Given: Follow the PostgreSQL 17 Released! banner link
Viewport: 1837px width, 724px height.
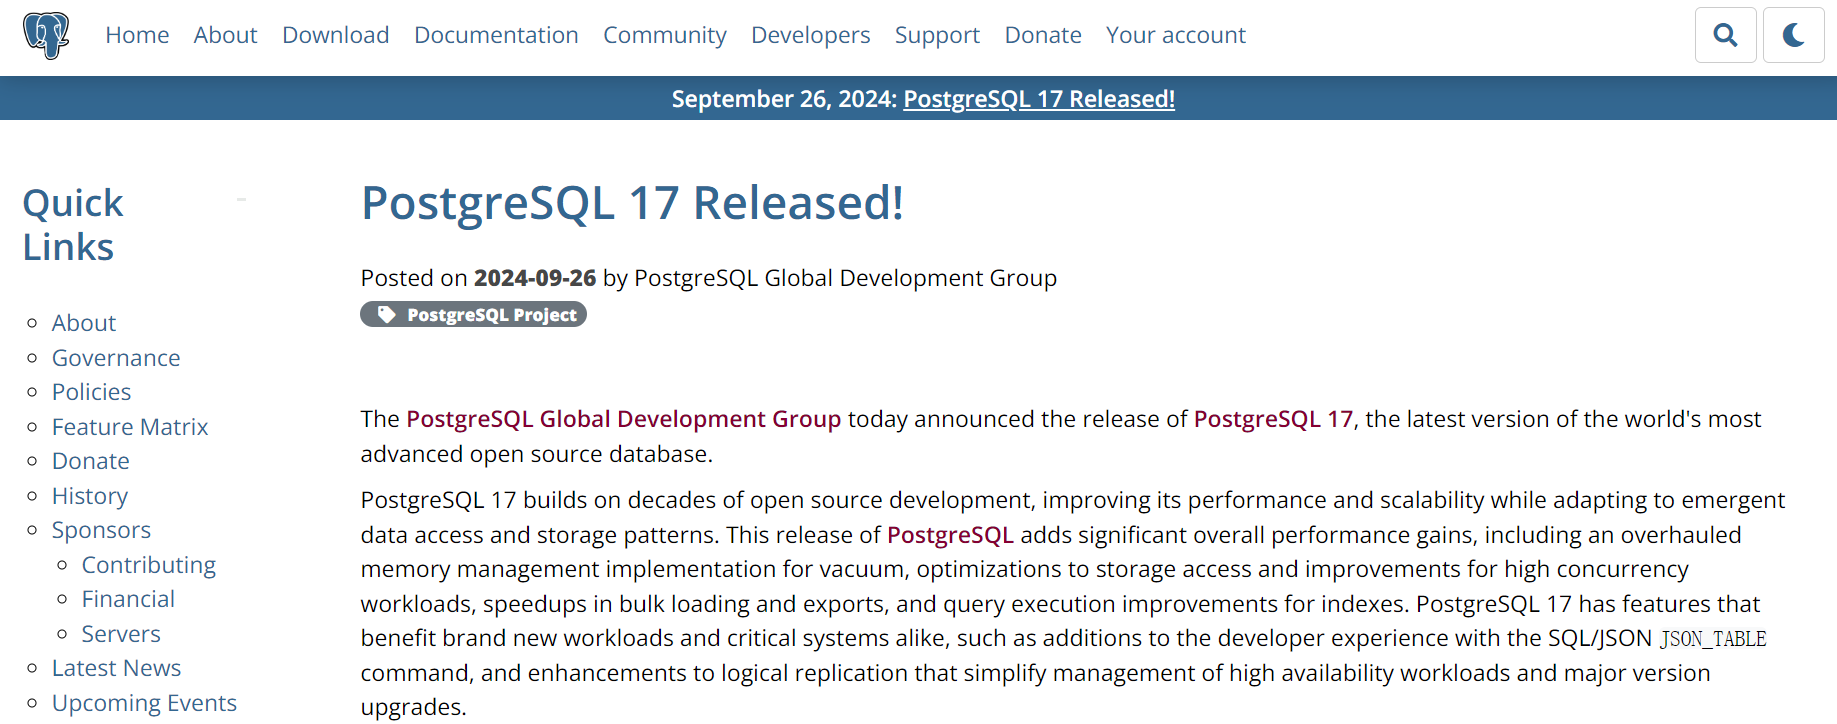Looking at the screenshot, I should pyautogui.click(x=1039, y=99).
